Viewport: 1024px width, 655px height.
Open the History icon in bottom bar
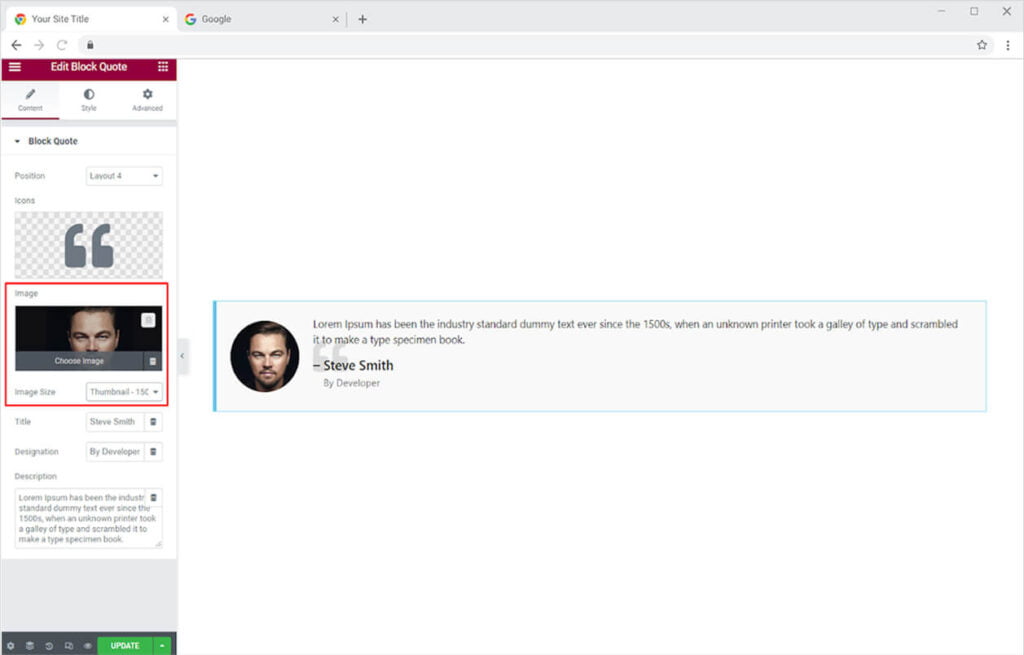click(x=49, y=646)
